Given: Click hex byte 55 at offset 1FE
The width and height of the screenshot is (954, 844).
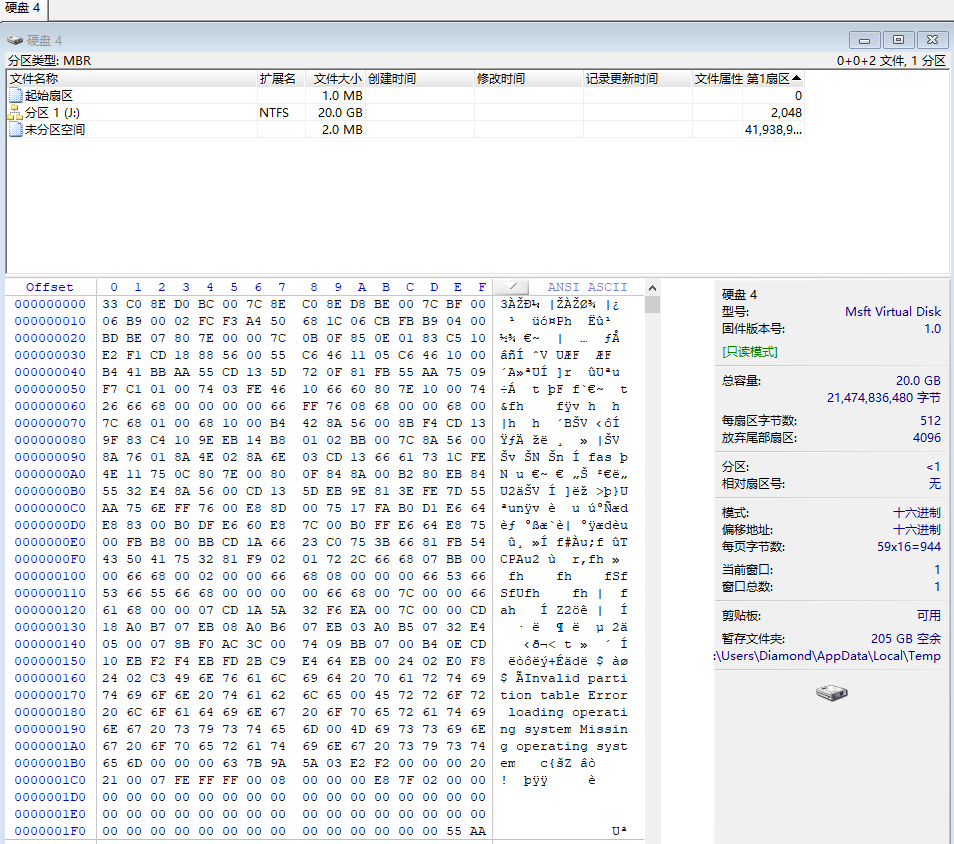Looking at the screenshot, I should coord(454,831).
